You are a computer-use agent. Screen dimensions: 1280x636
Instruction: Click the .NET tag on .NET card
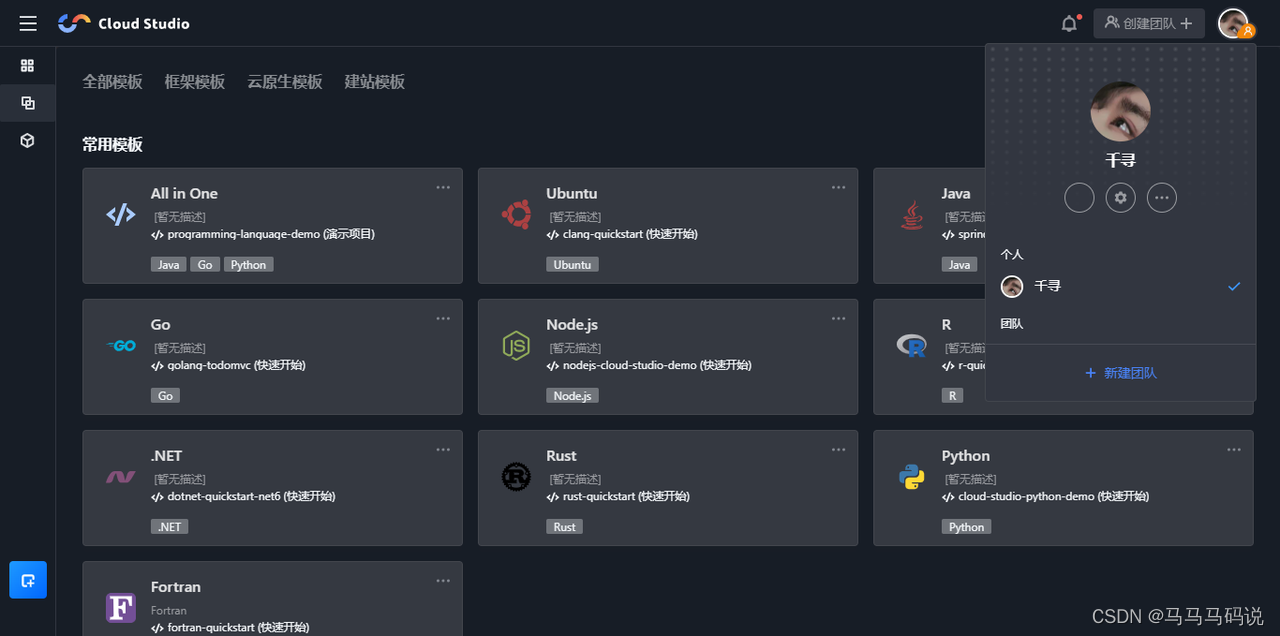click(169, 527)
